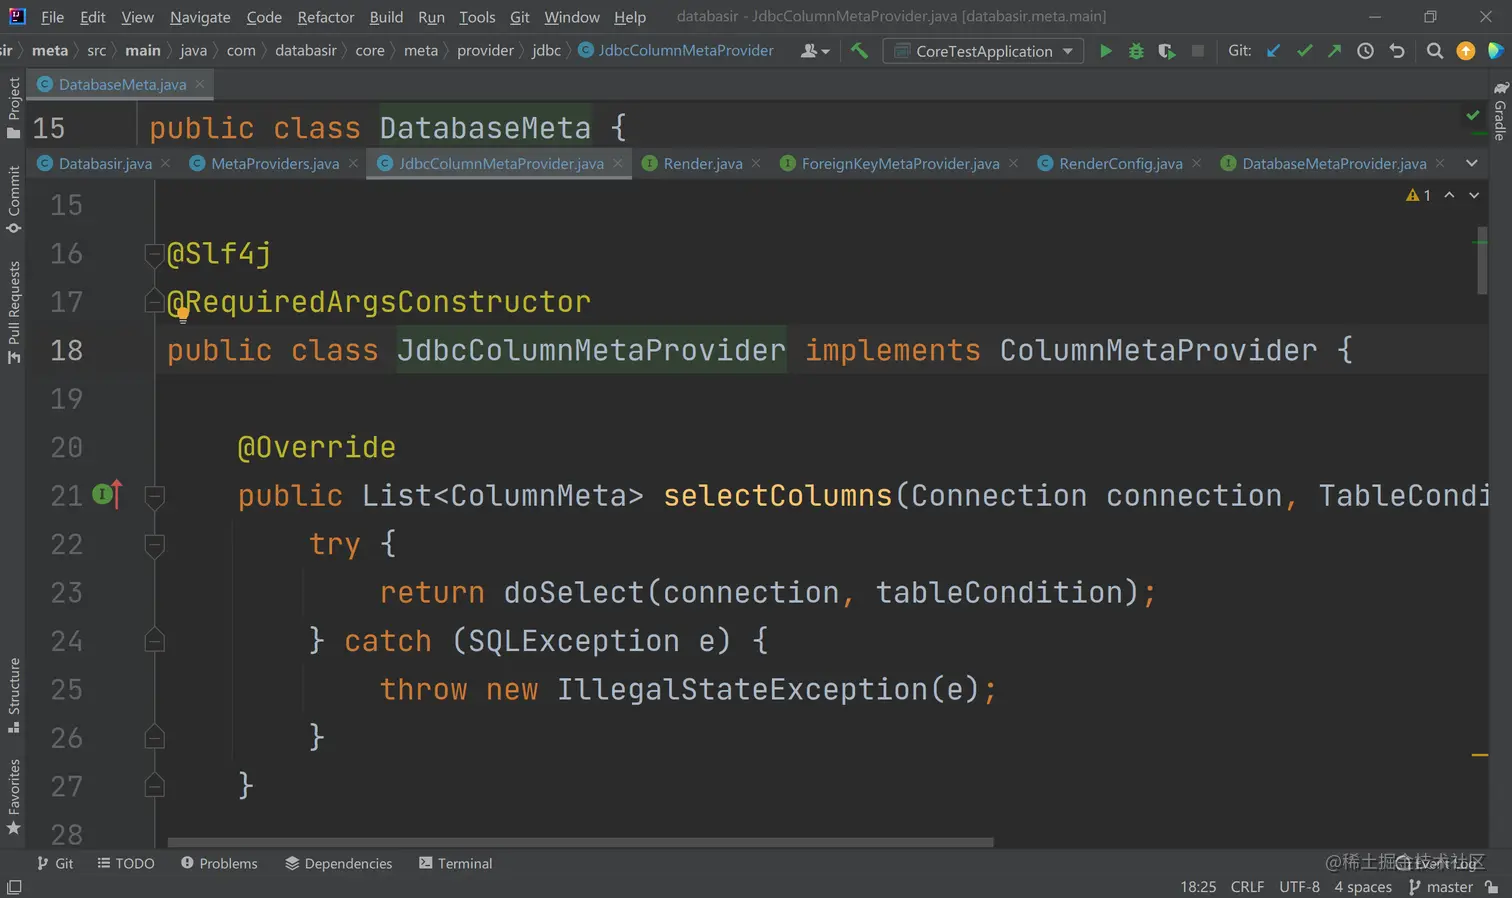1512x898 pixels.
Task: Open the TODO tool window button
Action: pos(126,863)
